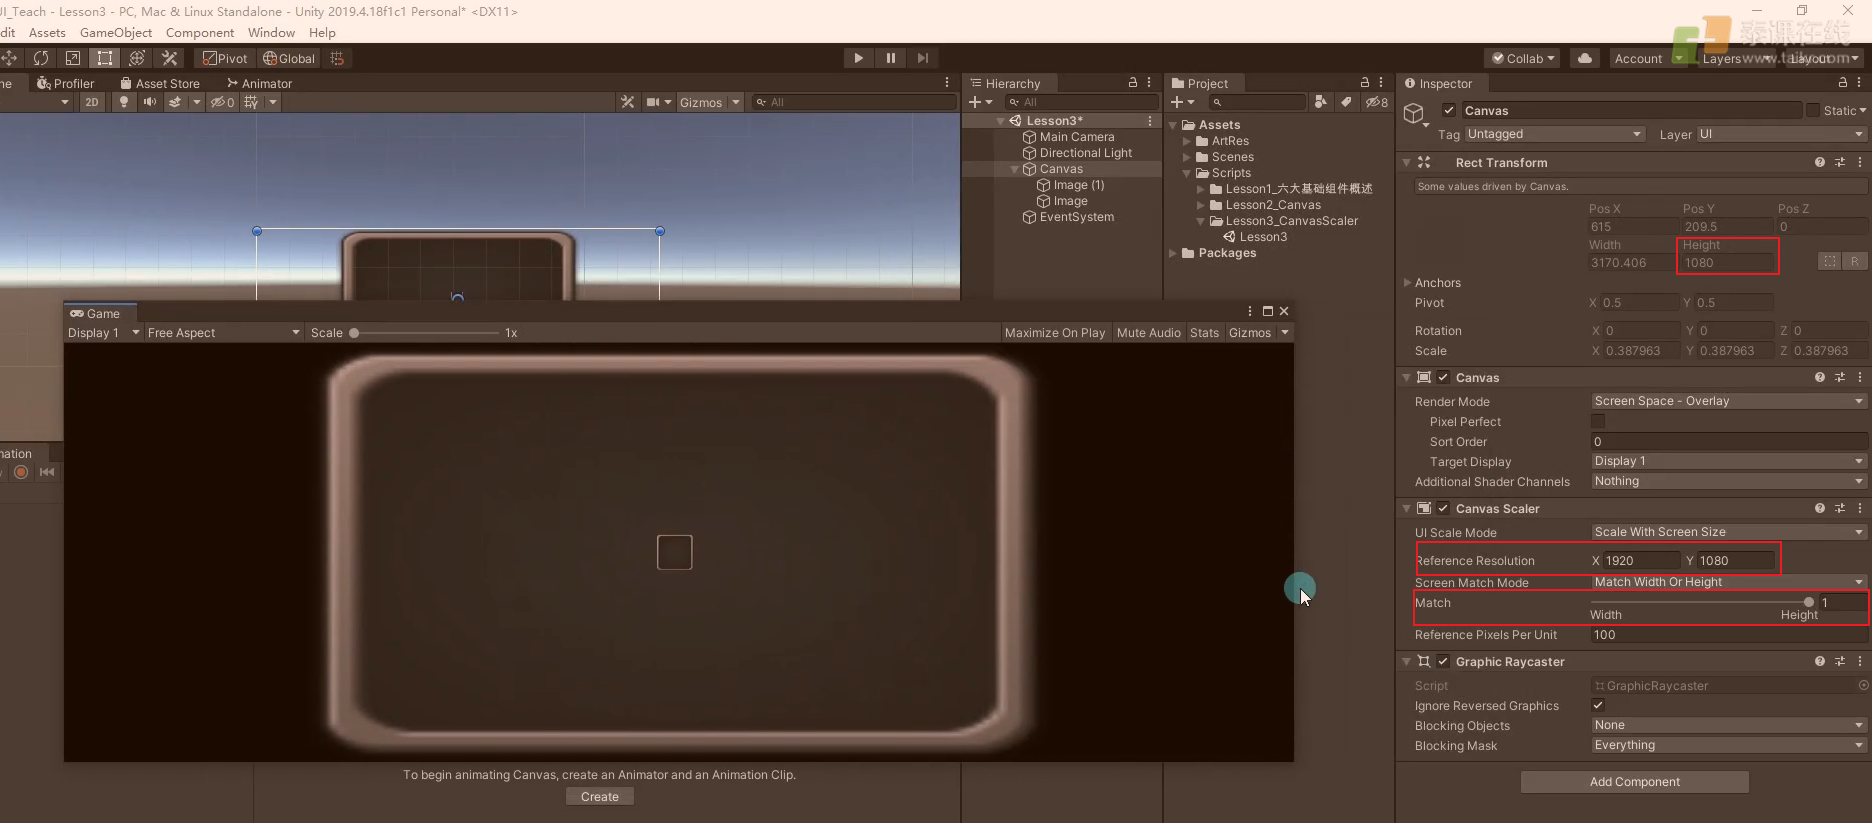Image resolution: width=1872 pixels, height=823 pixels.
Task: Open the Scene camera settings icon
Action: [653, 102]
